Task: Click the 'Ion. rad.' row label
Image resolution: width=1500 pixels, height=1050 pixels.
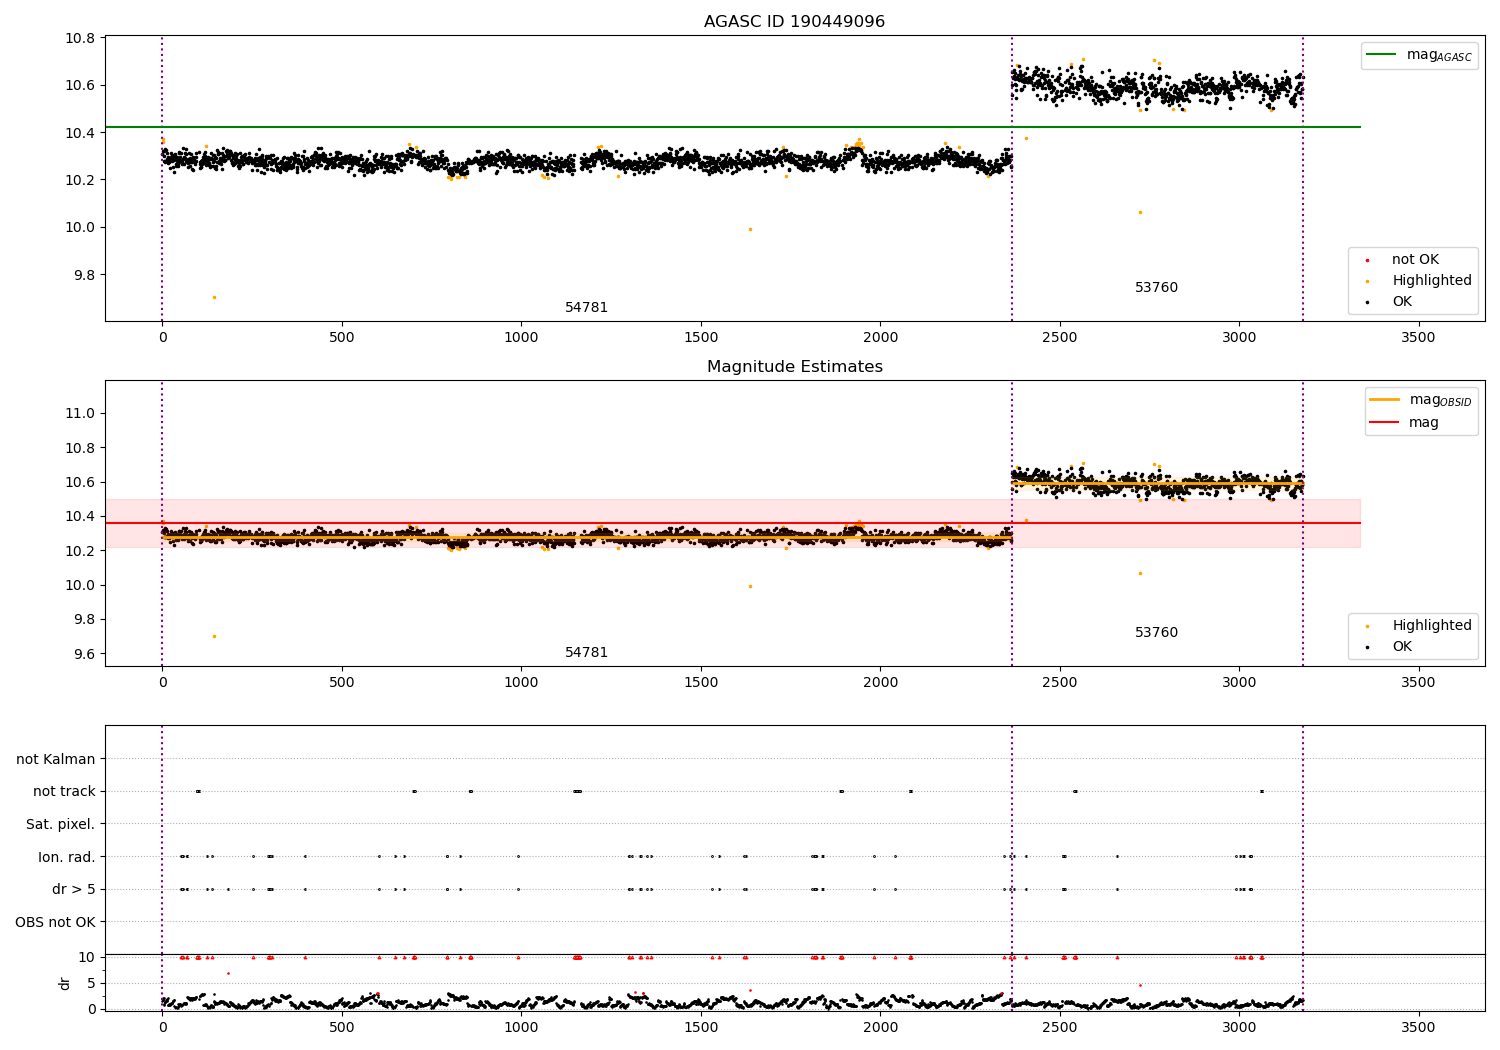Action: coord(67,857)
